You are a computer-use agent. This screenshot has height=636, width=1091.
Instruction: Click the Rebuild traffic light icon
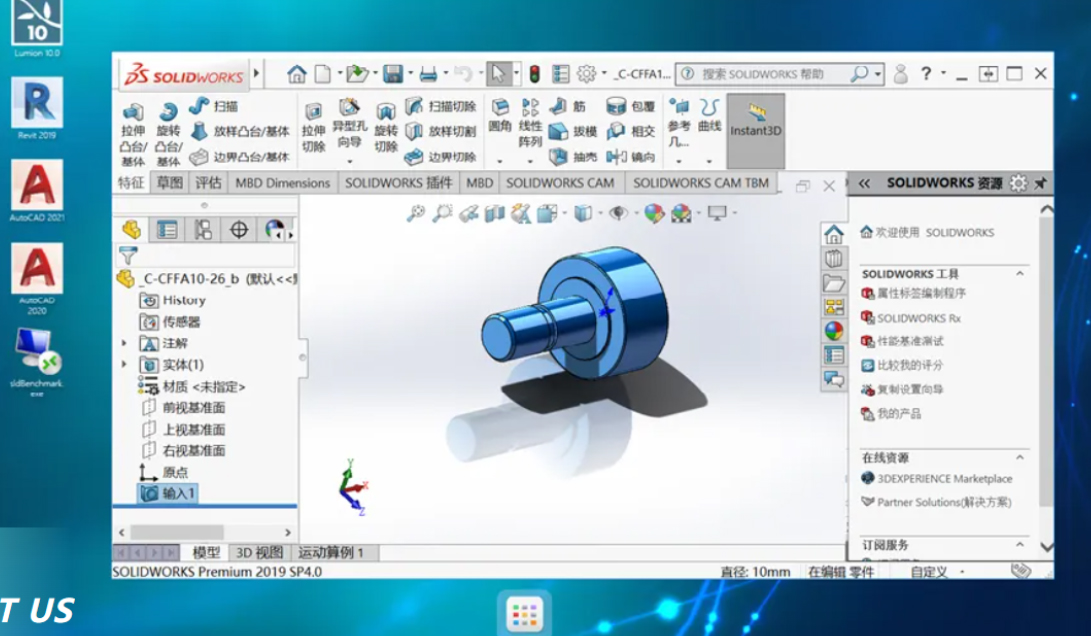tap(535, 74)
